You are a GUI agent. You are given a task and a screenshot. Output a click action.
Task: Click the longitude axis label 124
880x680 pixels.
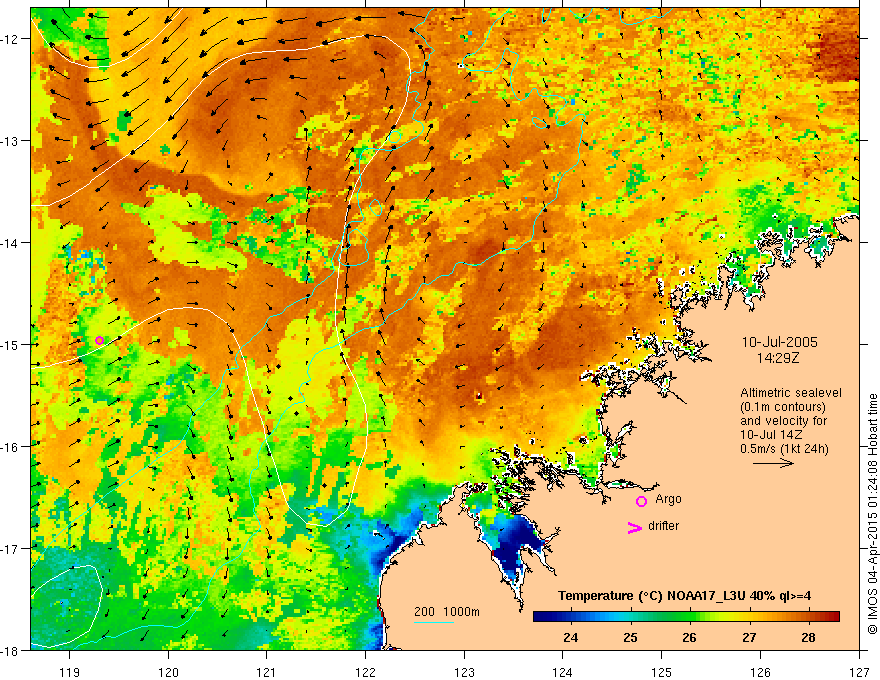point(562,672)
